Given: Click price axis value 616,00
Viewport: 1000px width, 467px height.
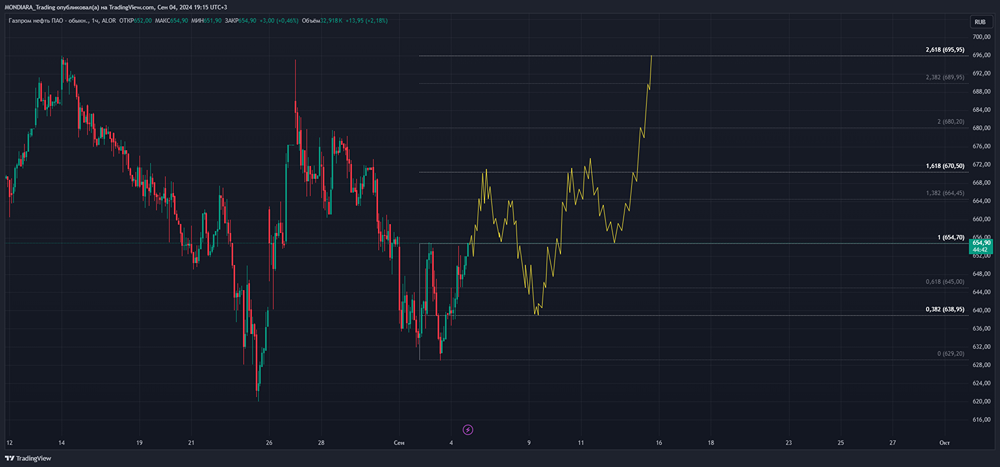Looking at the screenshot, I should tap(980, 420).
